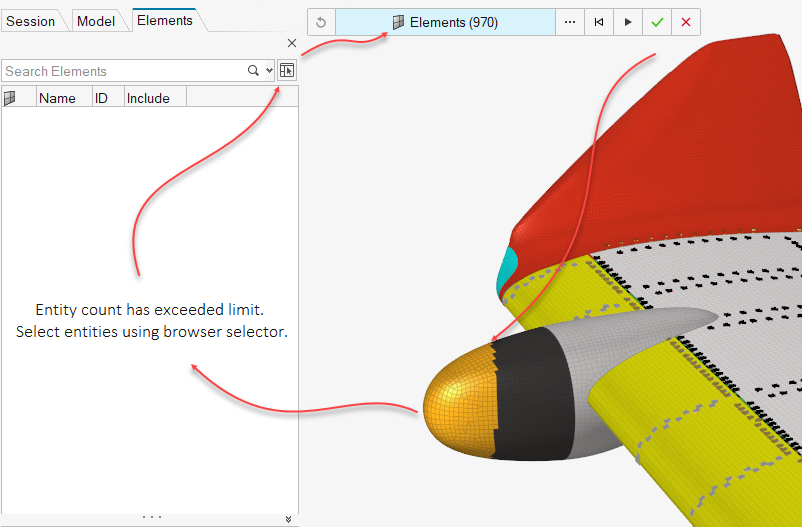Image resolution: width=802 pixels, height=527 pixels.
Task: Click the Include column header
Action: pos(148,98)
